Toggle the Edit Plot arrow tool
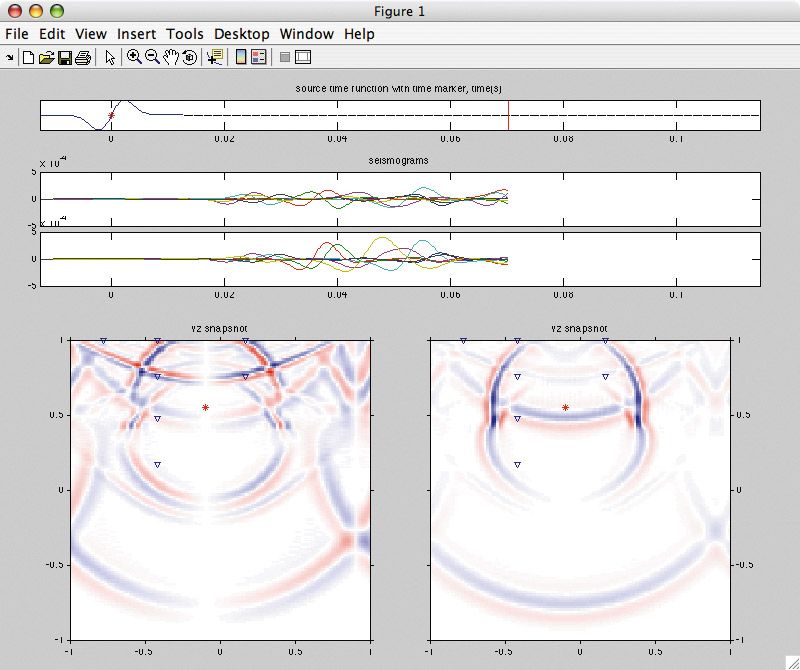Image resolution: width=800 pixels, height=670 pixels. click(x=110, y=57)
